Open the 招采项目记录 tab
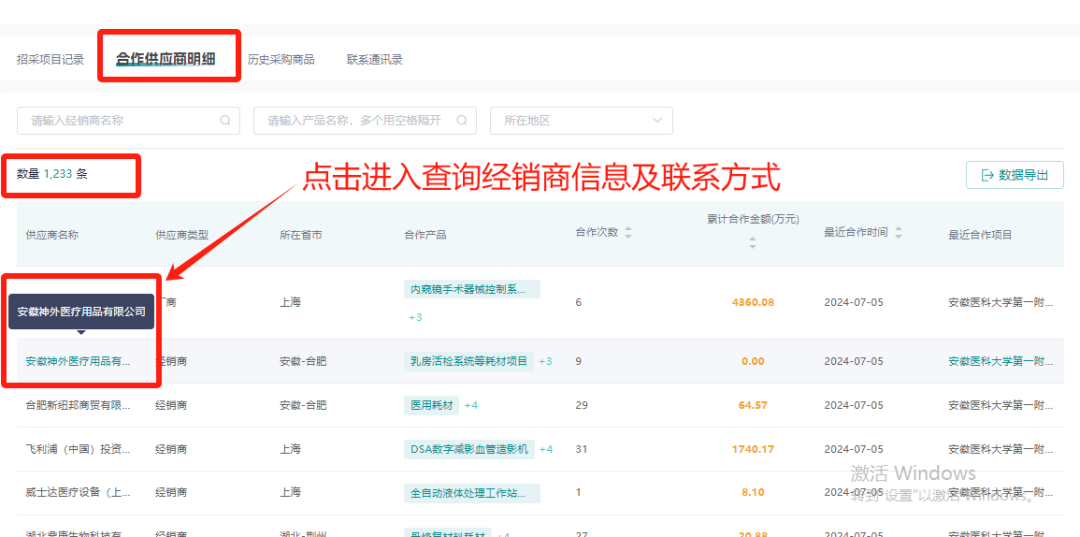The height and width of the screenshot is (537, 1080). [50, 59]
